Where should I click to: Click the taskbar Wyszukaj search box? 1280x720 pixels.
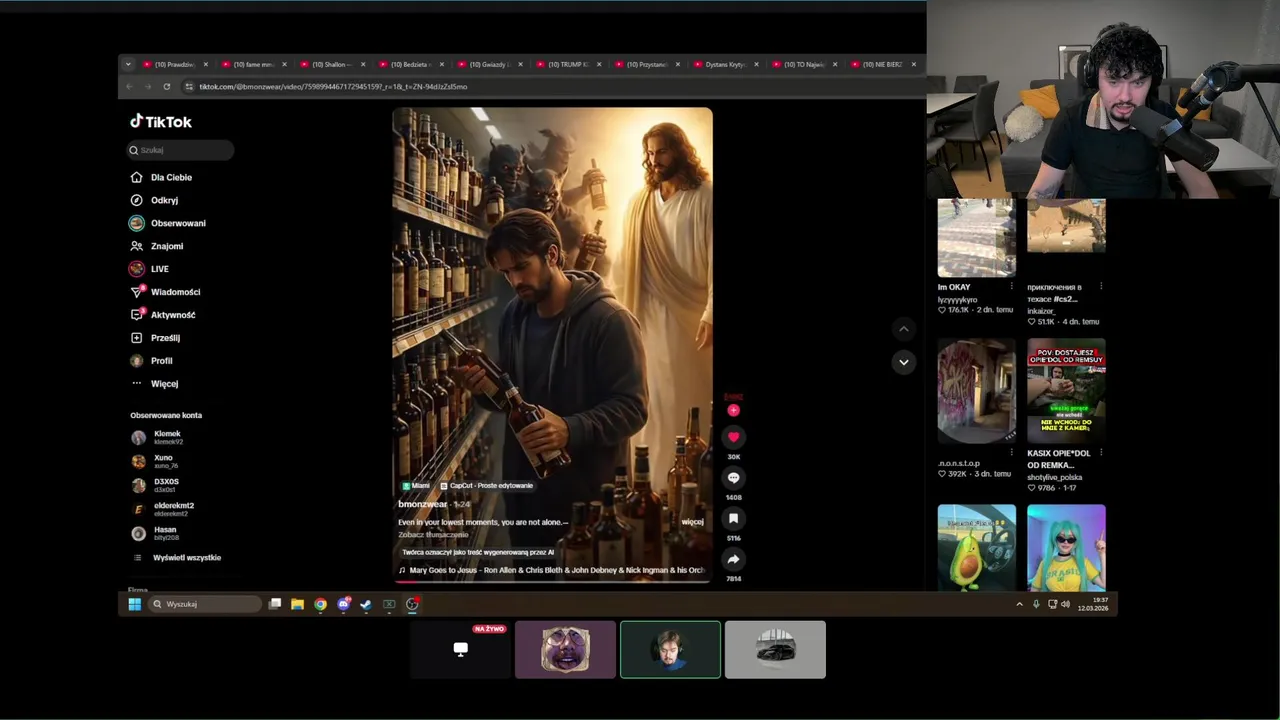pos(205,604)
